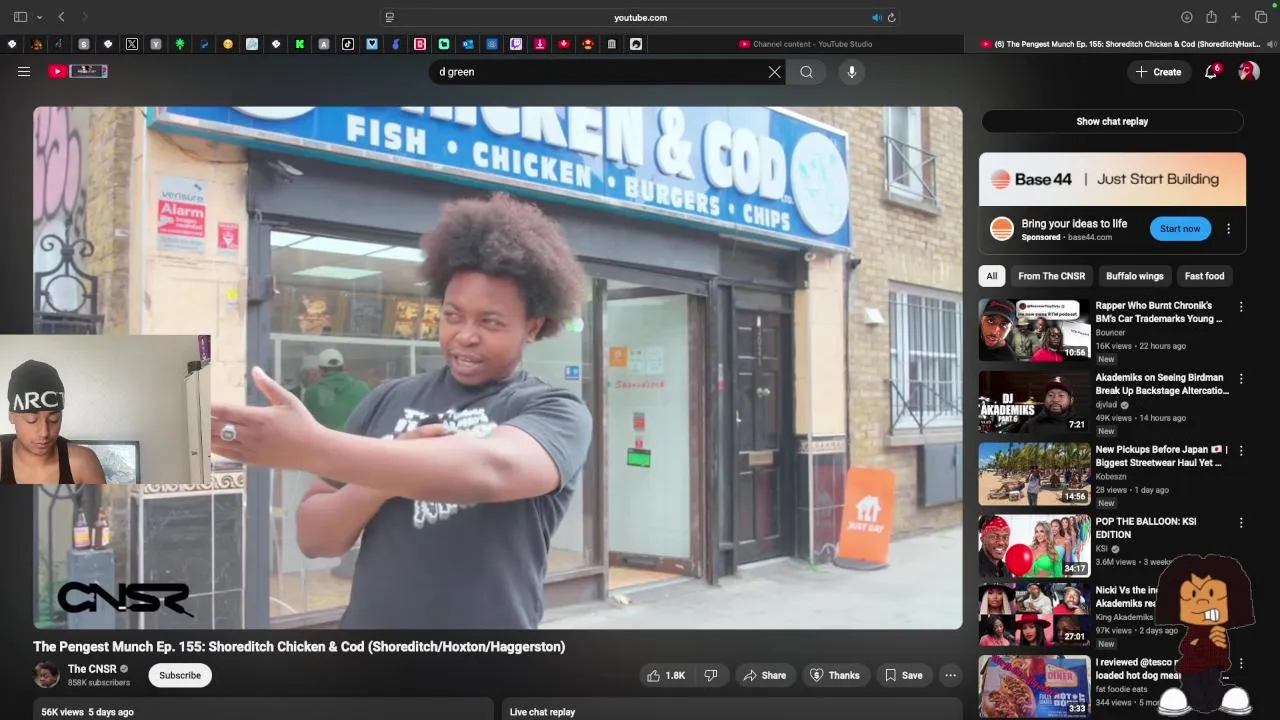The width and height of the screenshot is (1280, 720).
Task: Save the video to a playlist
Action: point(904,675)
